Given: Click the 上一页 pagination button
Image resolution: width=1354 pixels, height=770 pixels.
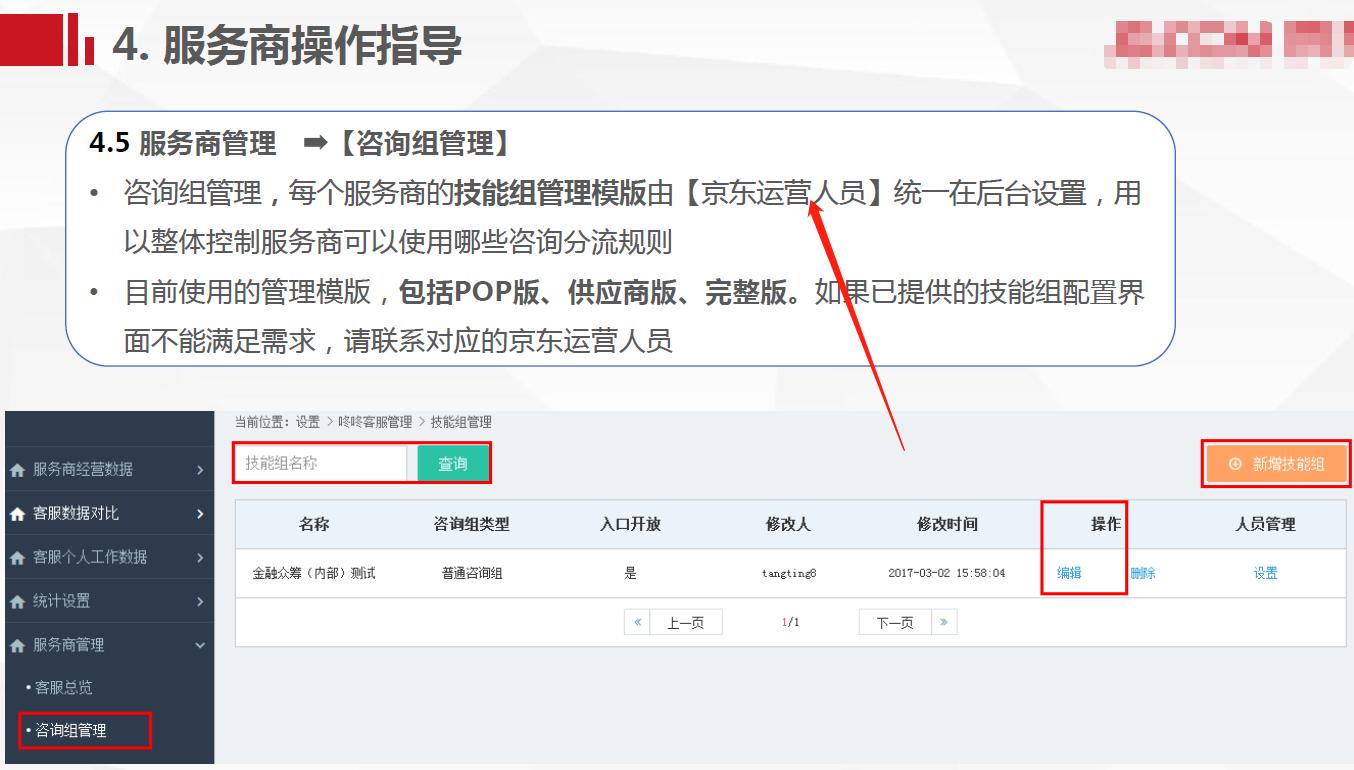Looking at the screenshot, I should [x=688, y=621].
